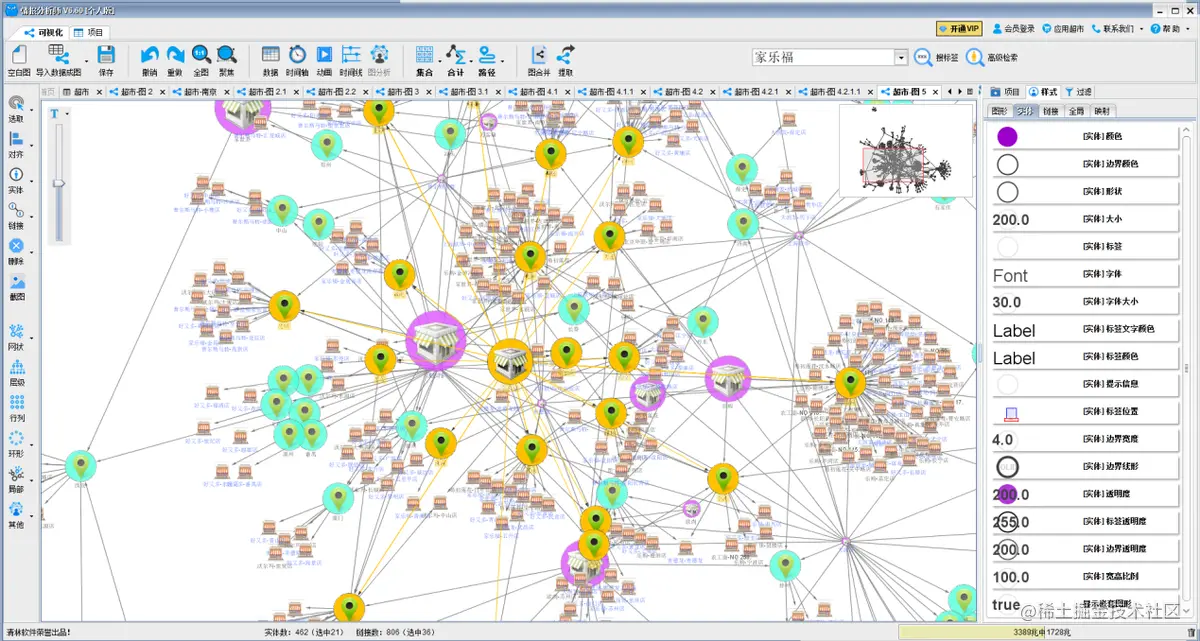
Task: Open the 时间线 timeline tool
Action: coord(351,60)
